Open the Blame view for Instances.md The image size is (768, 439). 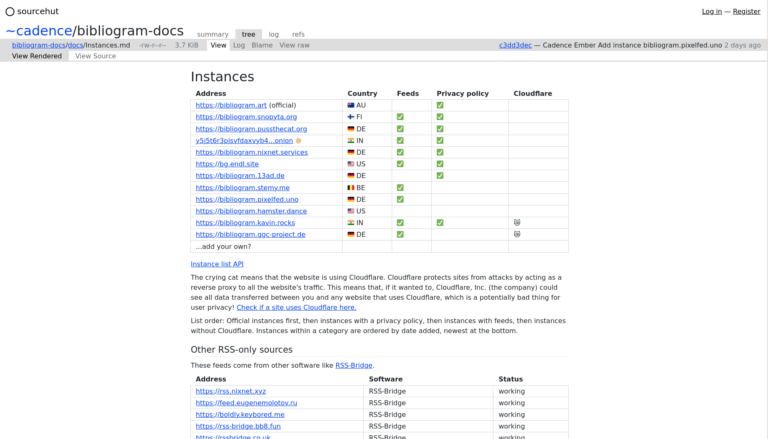pyautogui.click(x=262, y=45)
